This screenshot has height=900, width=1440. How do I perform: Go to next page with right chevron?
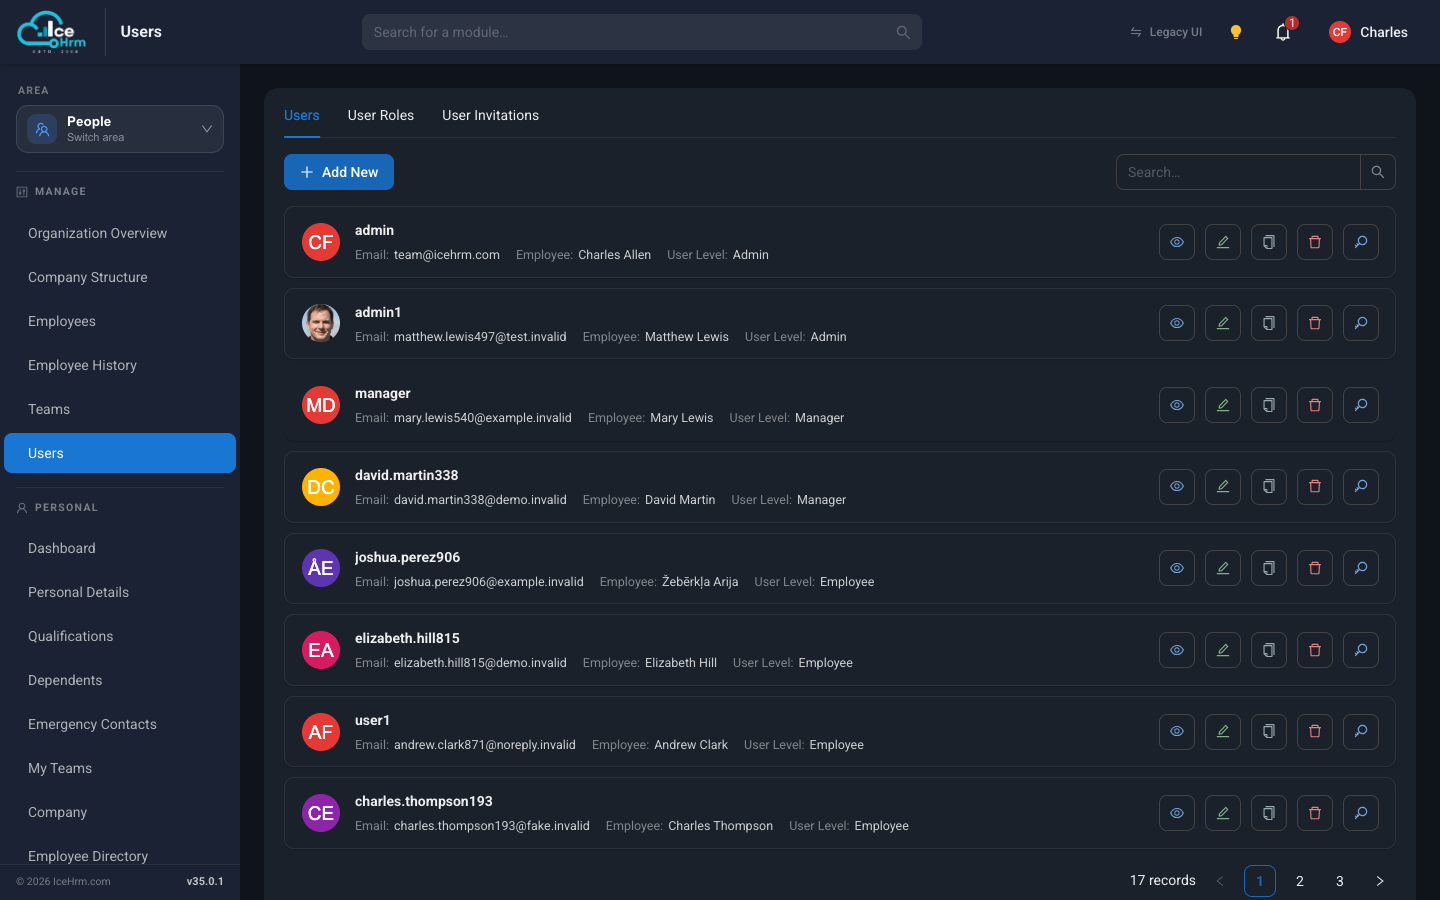1380,881
